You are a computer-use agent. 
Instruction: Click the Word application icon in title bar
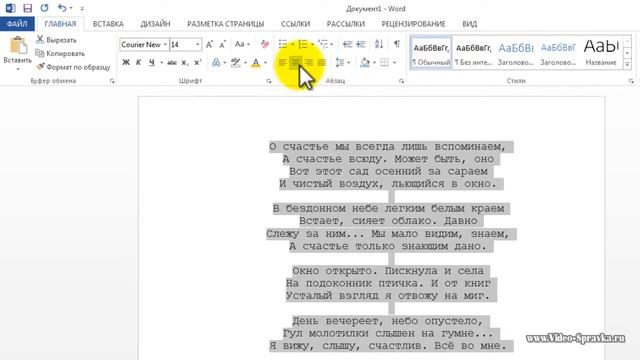click(10, 8)
